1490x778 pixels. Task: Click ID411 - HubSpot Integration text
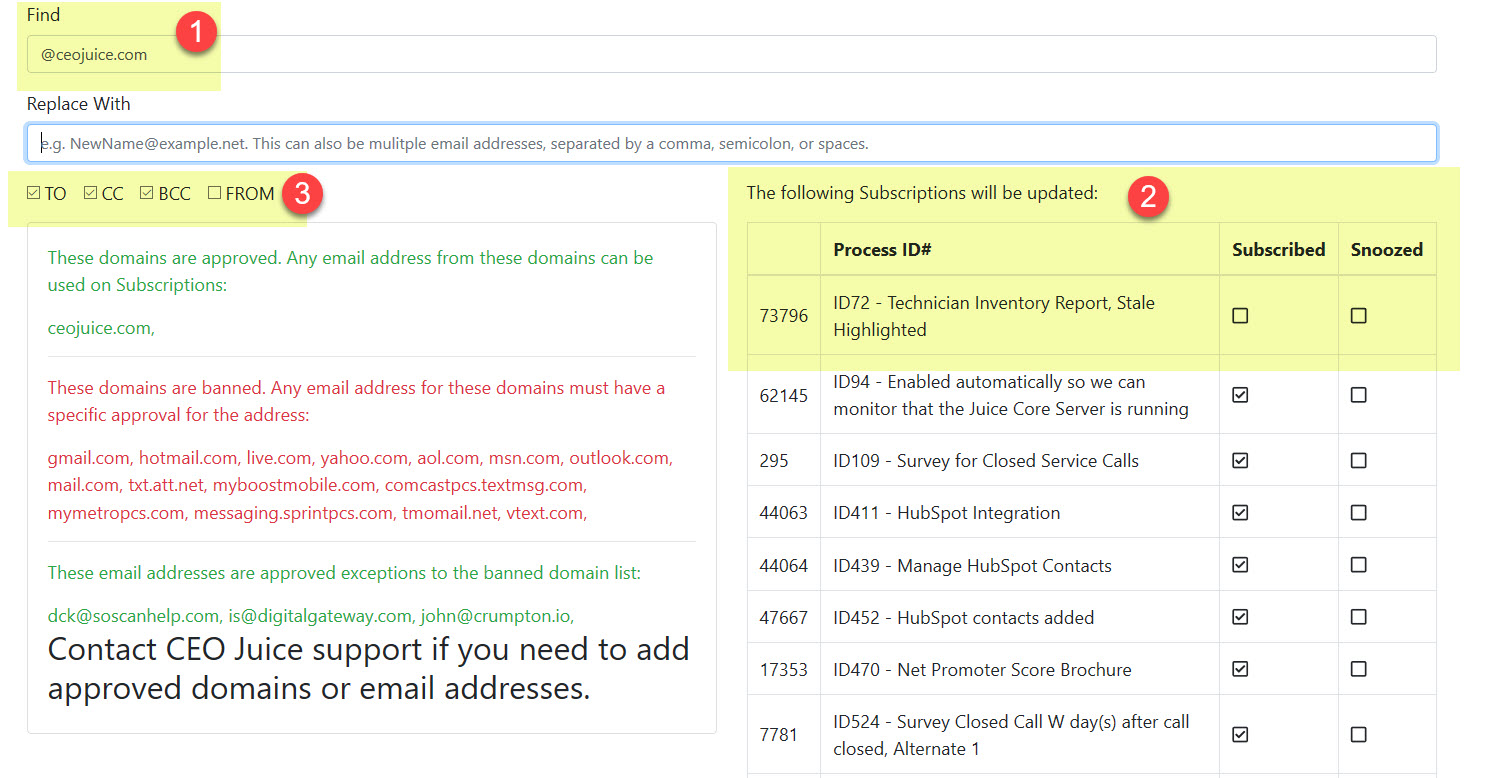pos(946,513)
